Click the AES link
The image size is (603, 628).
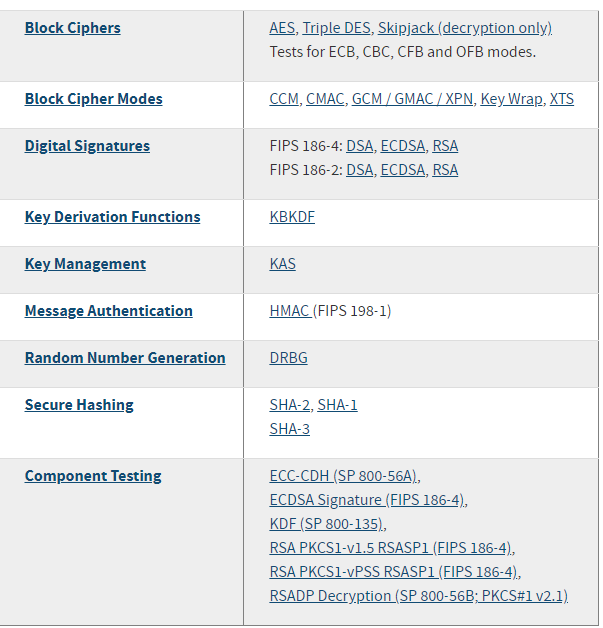282,28
